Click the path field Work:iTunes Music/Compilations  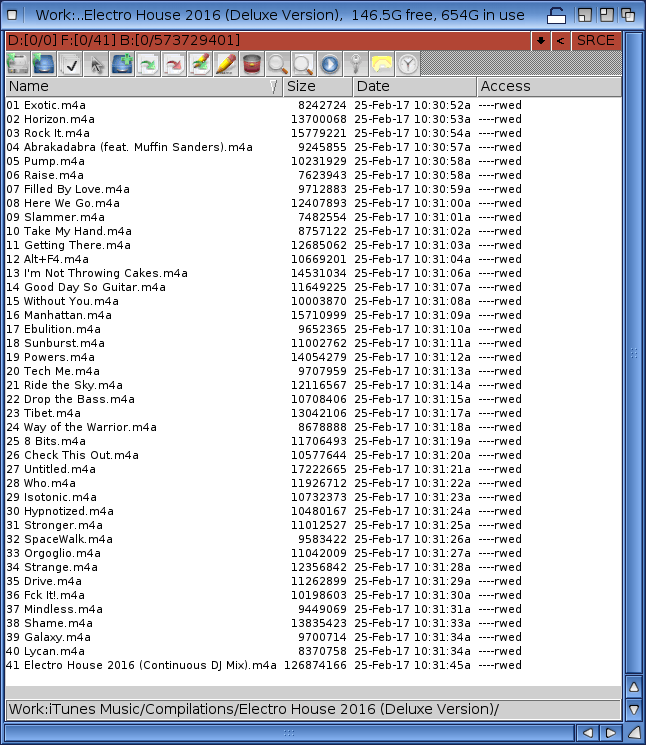[314, 709]
